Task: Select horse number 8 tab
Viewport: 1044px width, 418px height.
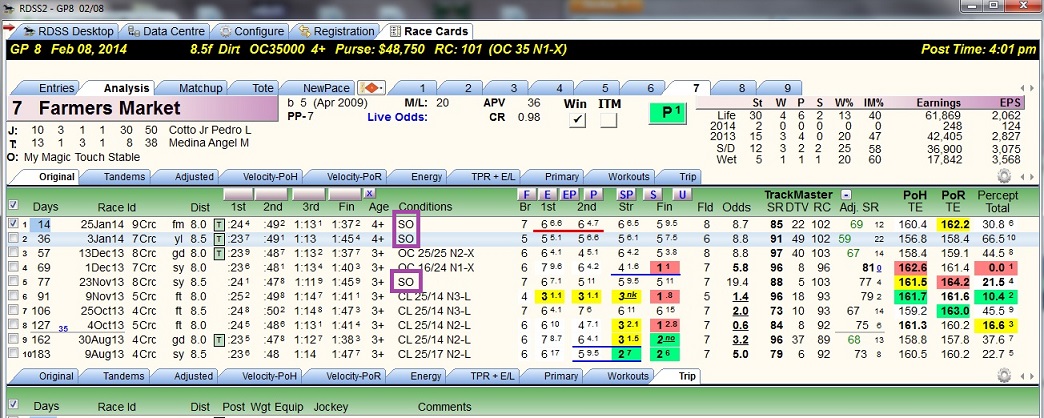Action: pyautogui.click(x=742, y=88)
